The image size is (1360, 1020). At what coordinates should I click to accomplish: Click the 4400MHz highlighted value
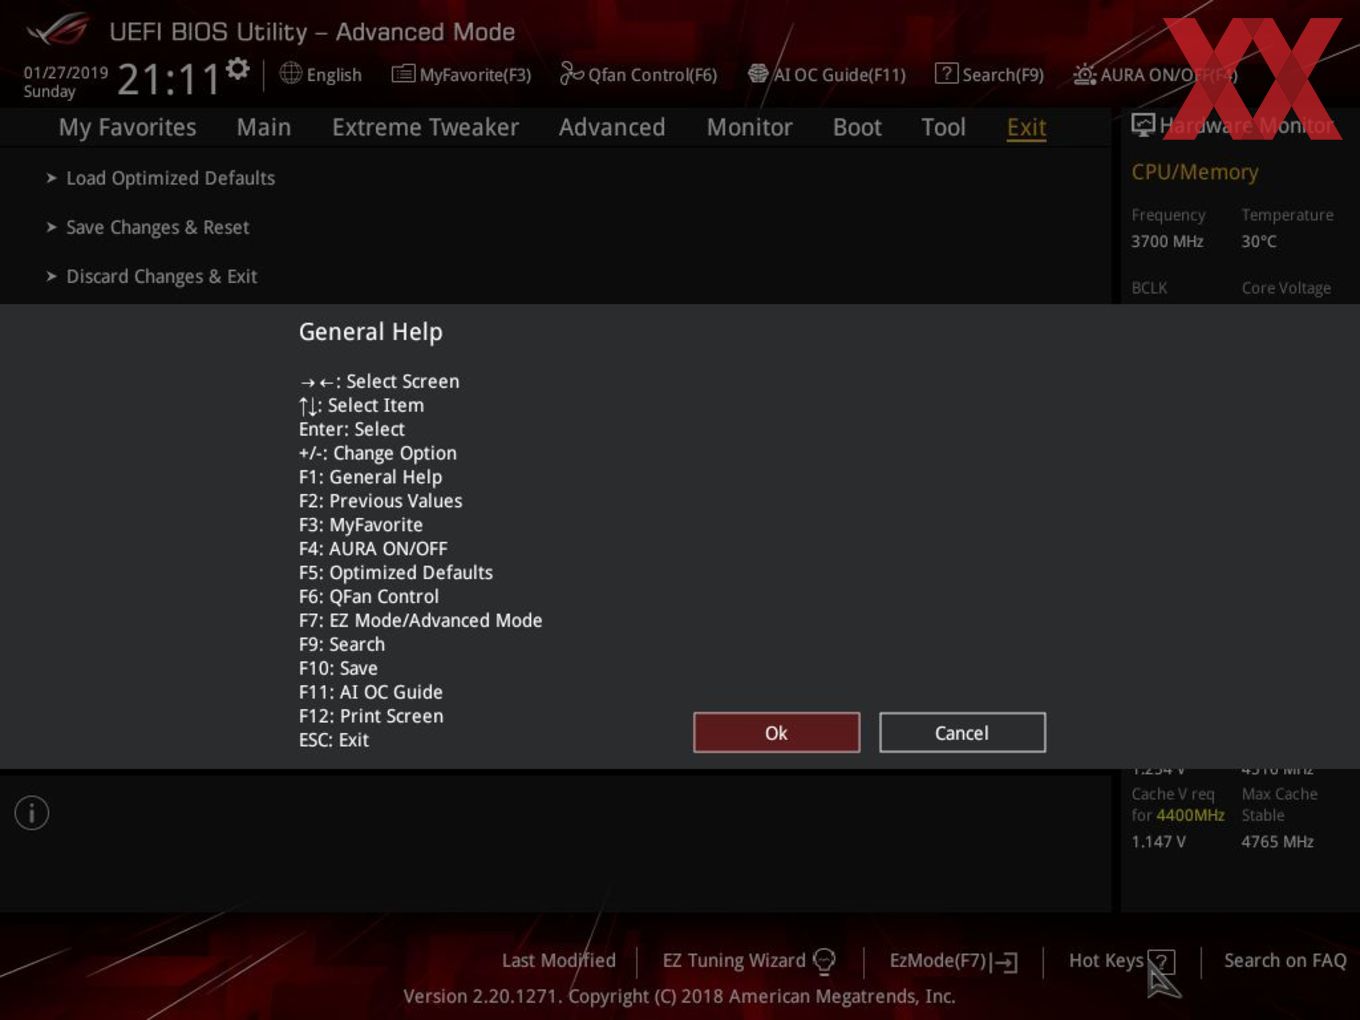click(1190, 815)
